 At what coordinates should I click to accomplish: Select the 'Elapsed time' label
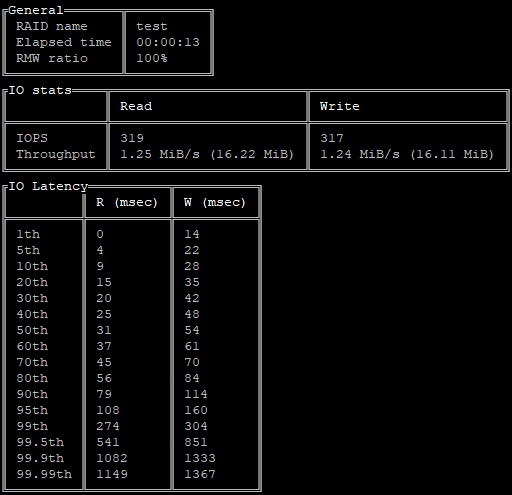click(64, 42)
